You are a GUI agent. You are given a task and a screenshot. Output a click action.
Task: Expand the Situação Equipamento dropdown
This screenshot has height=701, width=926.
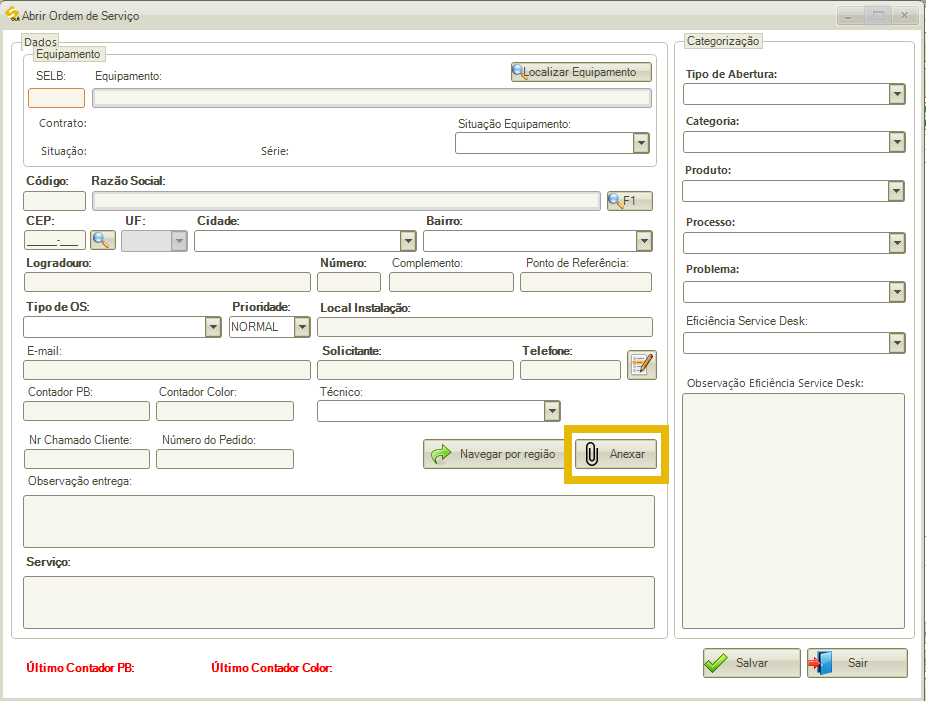pyautogui.click(x=641, y=143)
